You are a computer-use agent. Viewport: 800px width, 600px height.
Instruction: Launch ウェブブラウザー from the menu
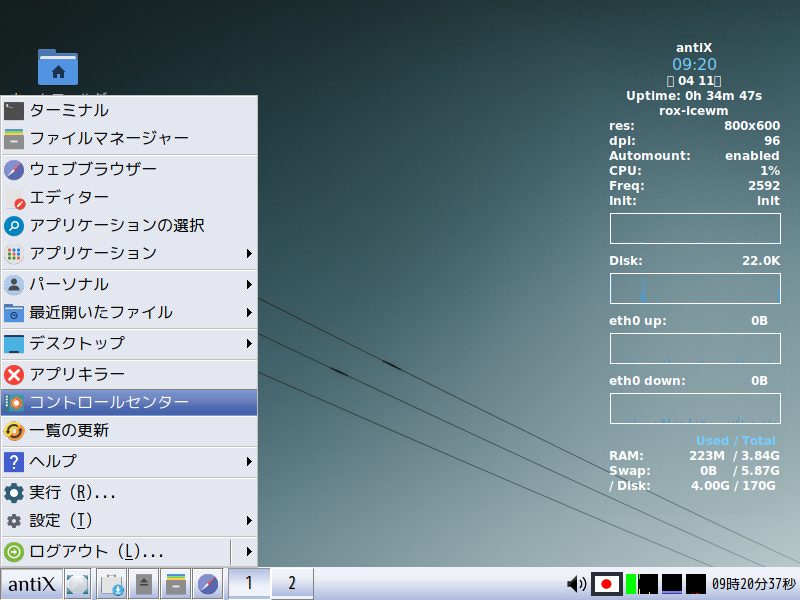[129, 169]
